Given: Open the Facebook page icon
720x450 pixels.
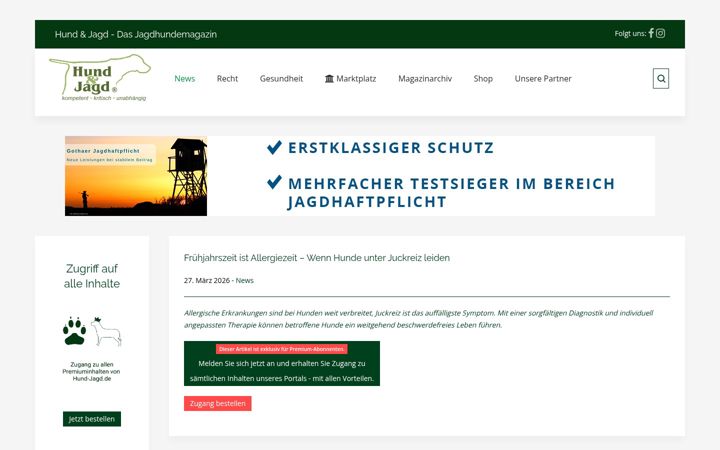Looking at the screenshot, I should click(x=651, y=33).
